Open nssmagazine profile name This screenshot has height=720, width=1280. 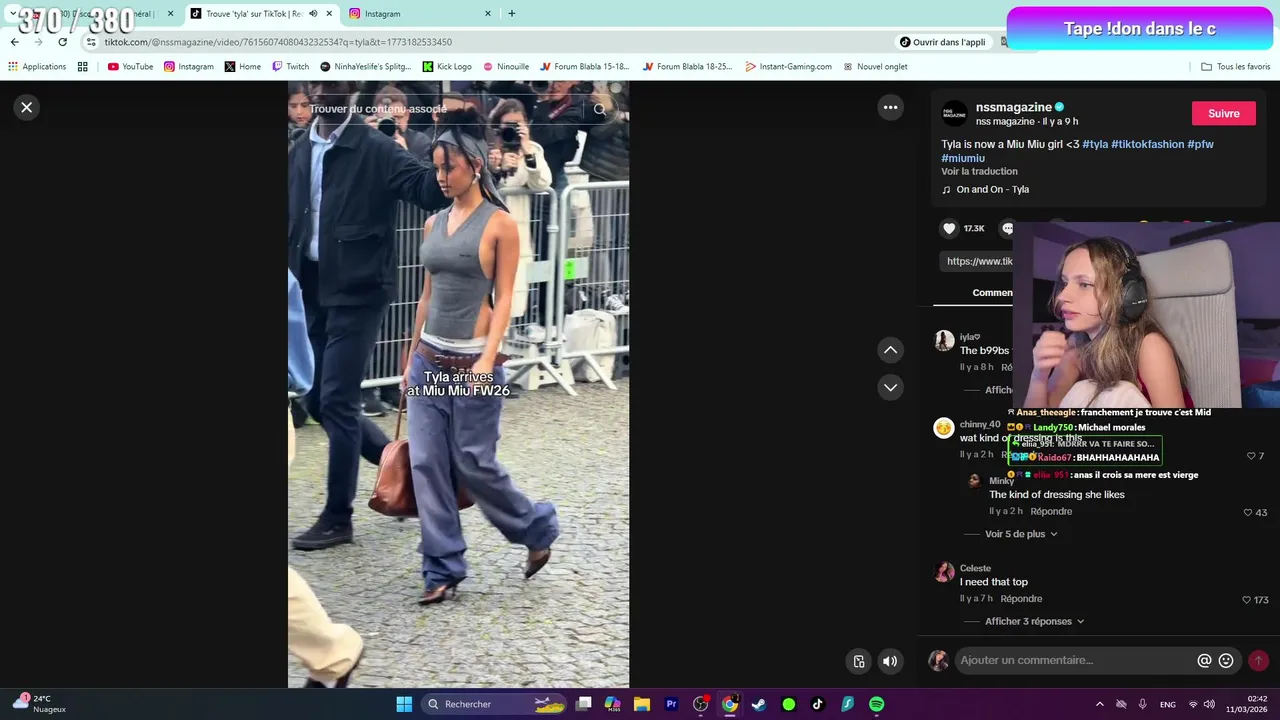[1014, 107]
